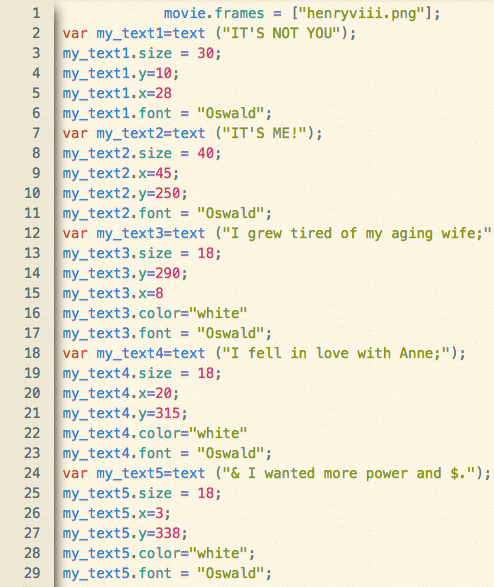The image size is (494, 587).
Task: Click the value 18 in my_text5.size
Action: click(x=206, y=494)
